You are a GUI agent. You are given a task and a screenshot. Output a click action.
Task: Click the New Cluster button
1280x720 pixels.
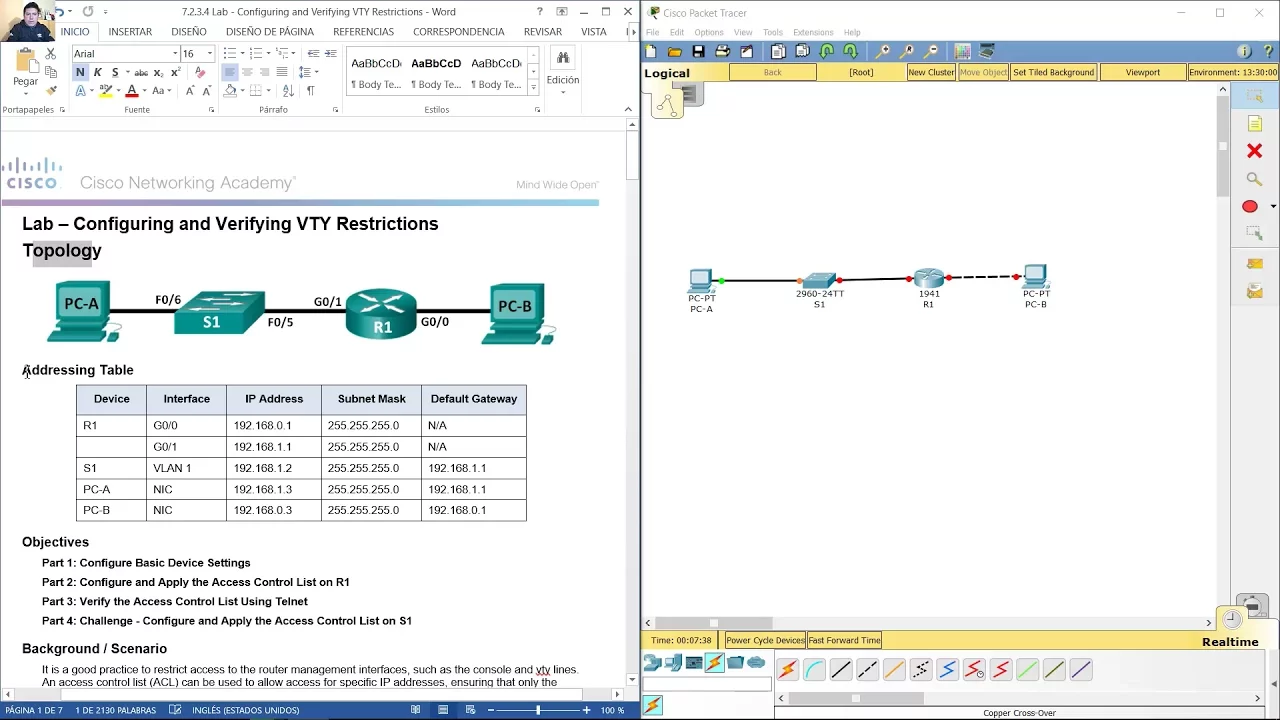point(931,73)
